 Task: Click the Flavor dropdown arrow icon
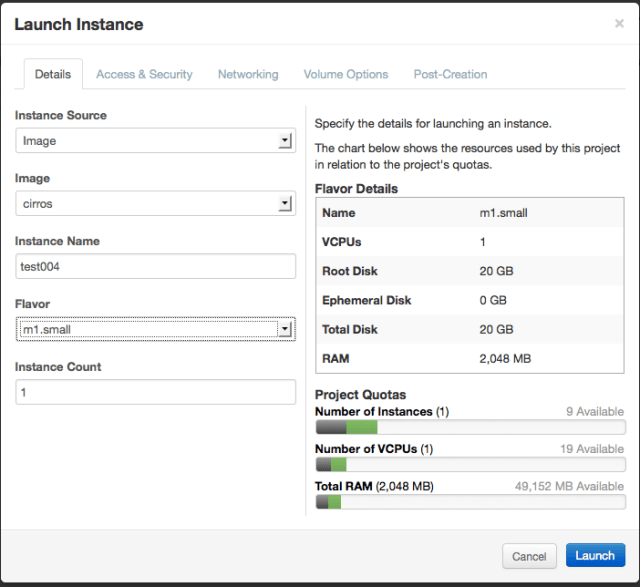(x=285, y=329)
